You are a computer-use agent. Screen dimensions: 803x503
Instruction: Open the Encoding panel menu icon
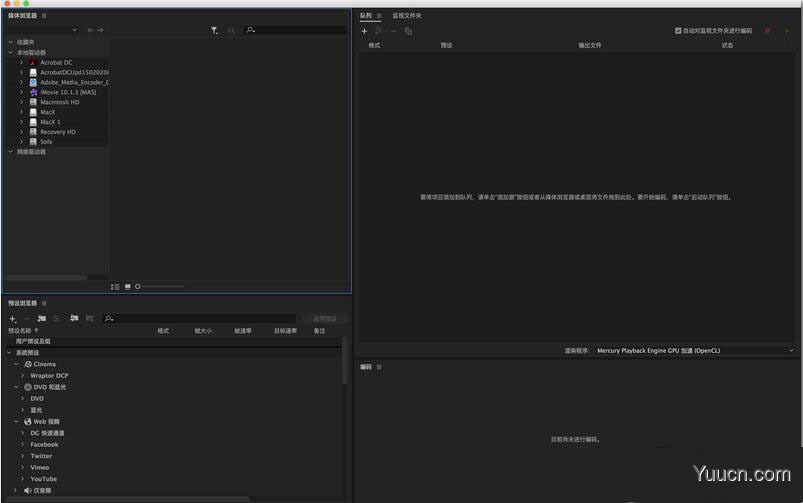pos(379,367)
